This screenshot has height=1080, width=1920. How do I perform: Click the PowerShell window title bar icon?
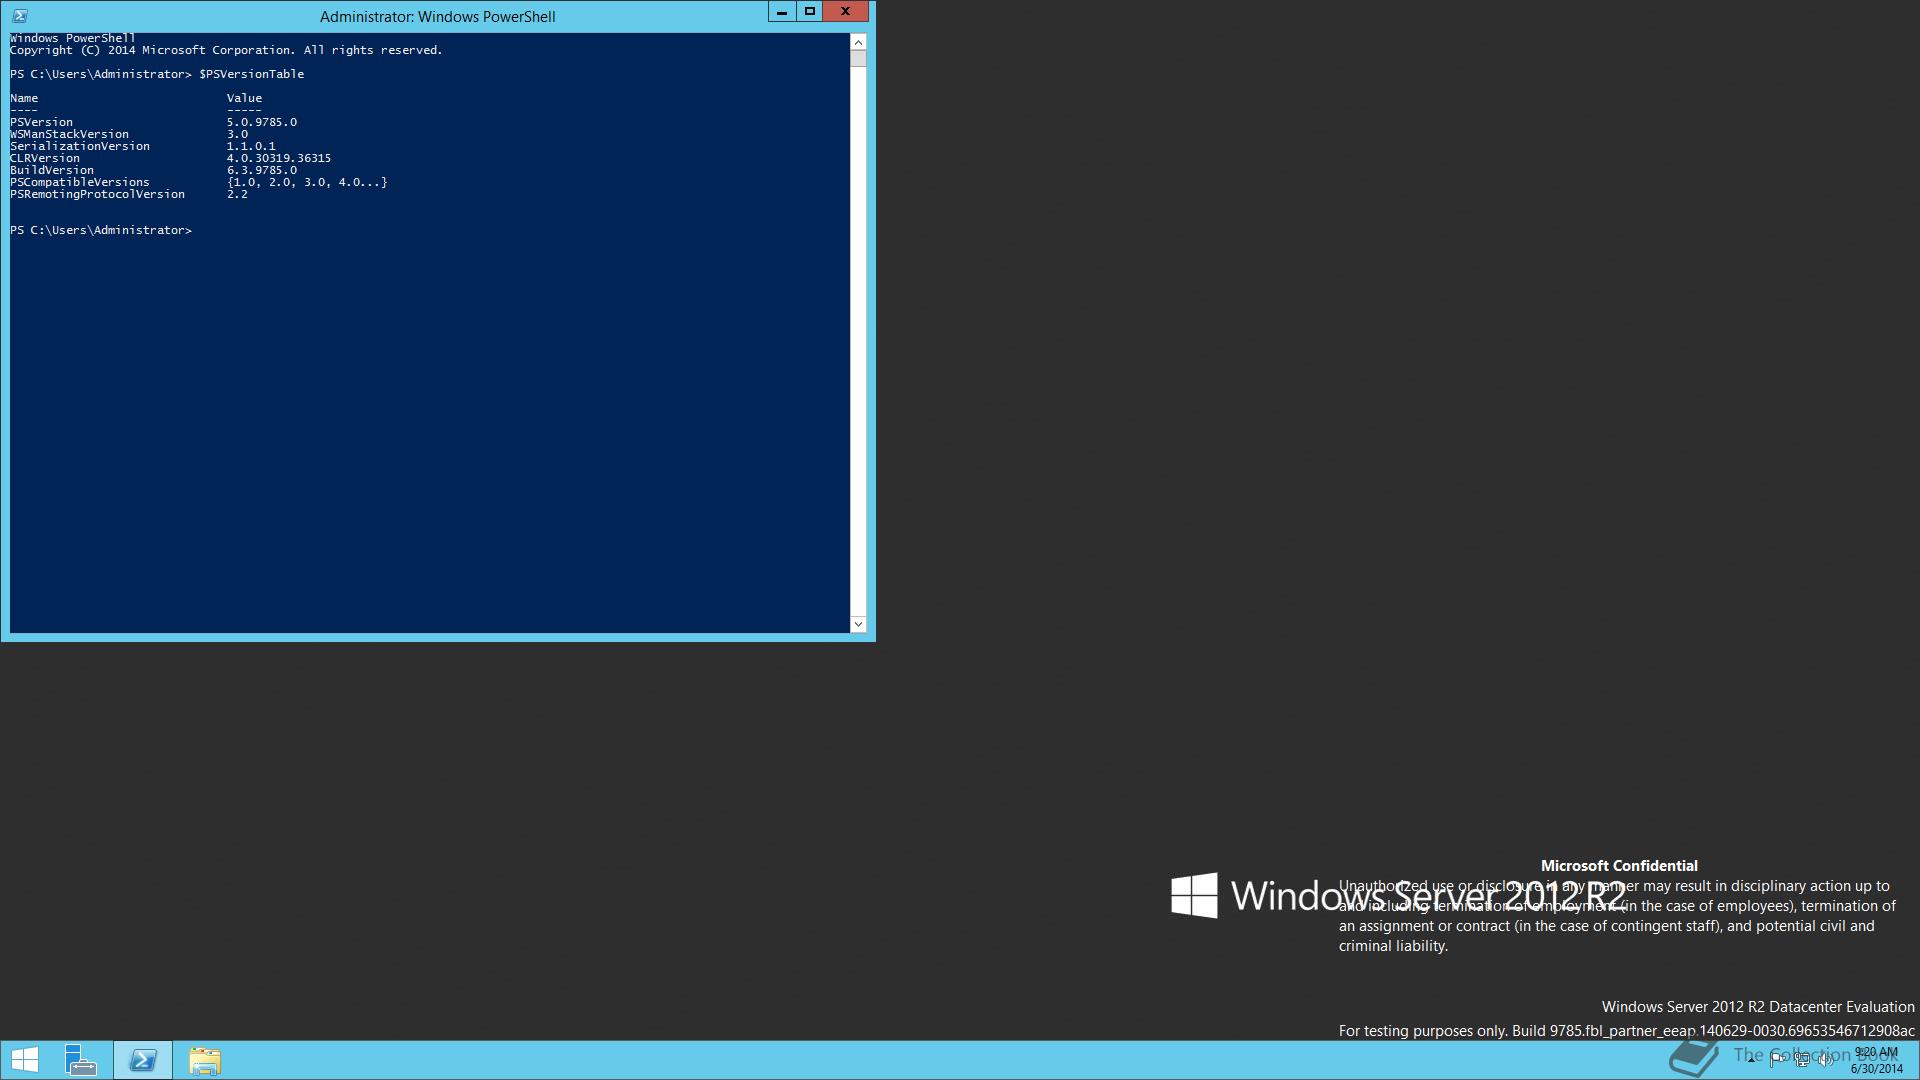[x=20, y=16]
